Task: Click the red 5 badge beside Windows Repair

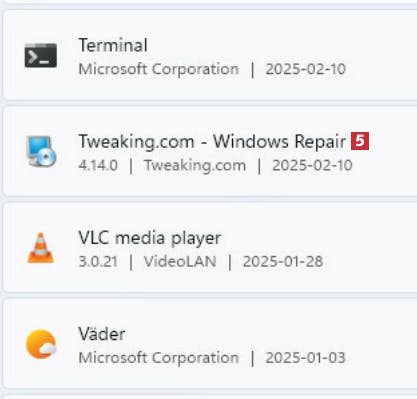Action: 360,141
